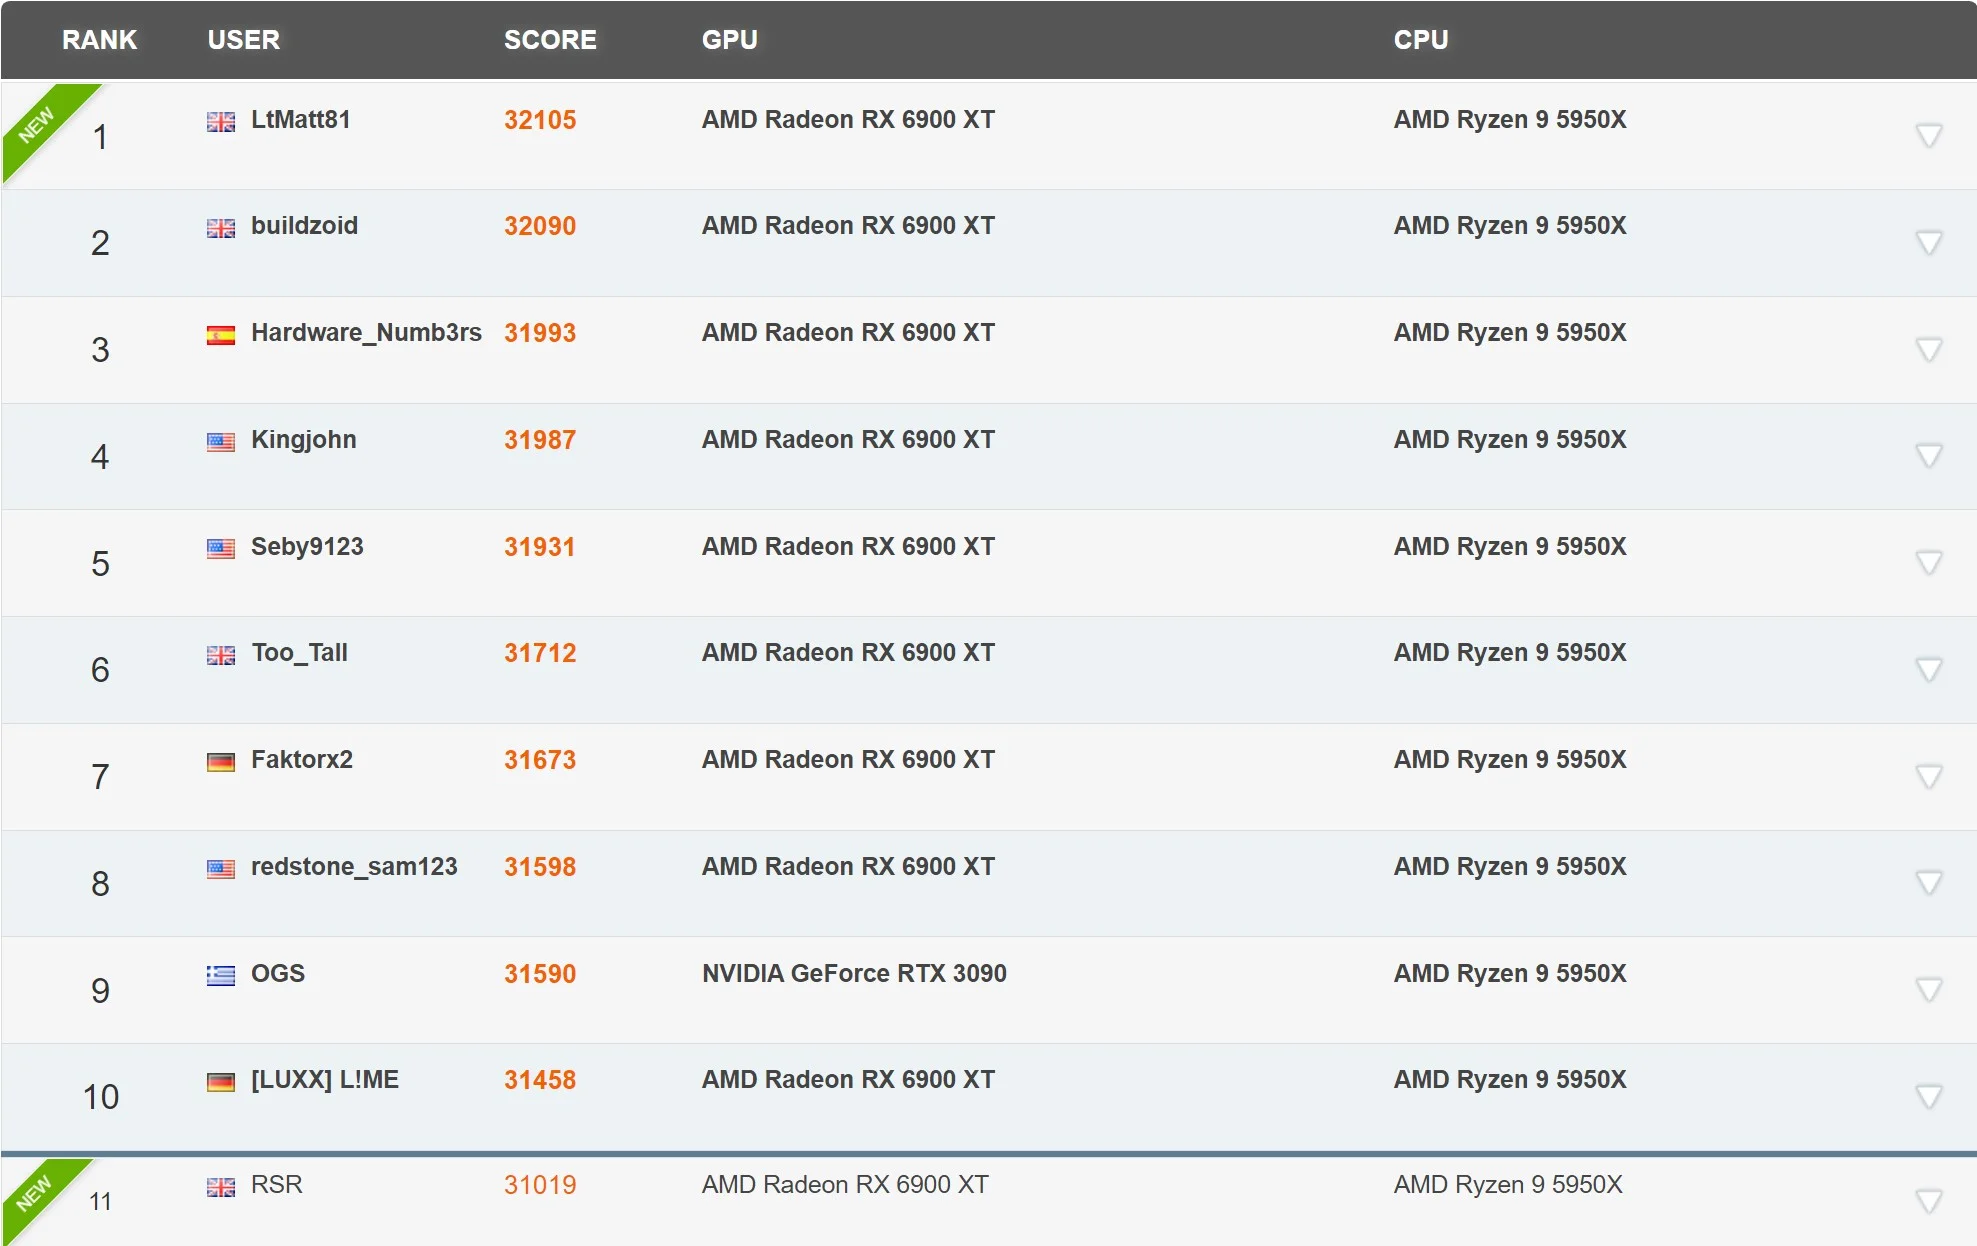Expand details arrow for [LUXX] L!ME

point(1929,1097)
